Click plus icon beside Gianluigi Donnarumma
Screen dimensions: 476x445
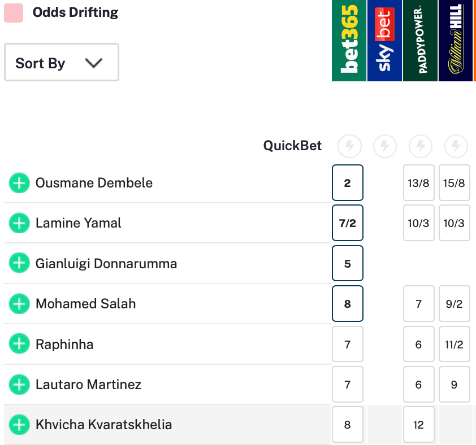pos(19,263)
